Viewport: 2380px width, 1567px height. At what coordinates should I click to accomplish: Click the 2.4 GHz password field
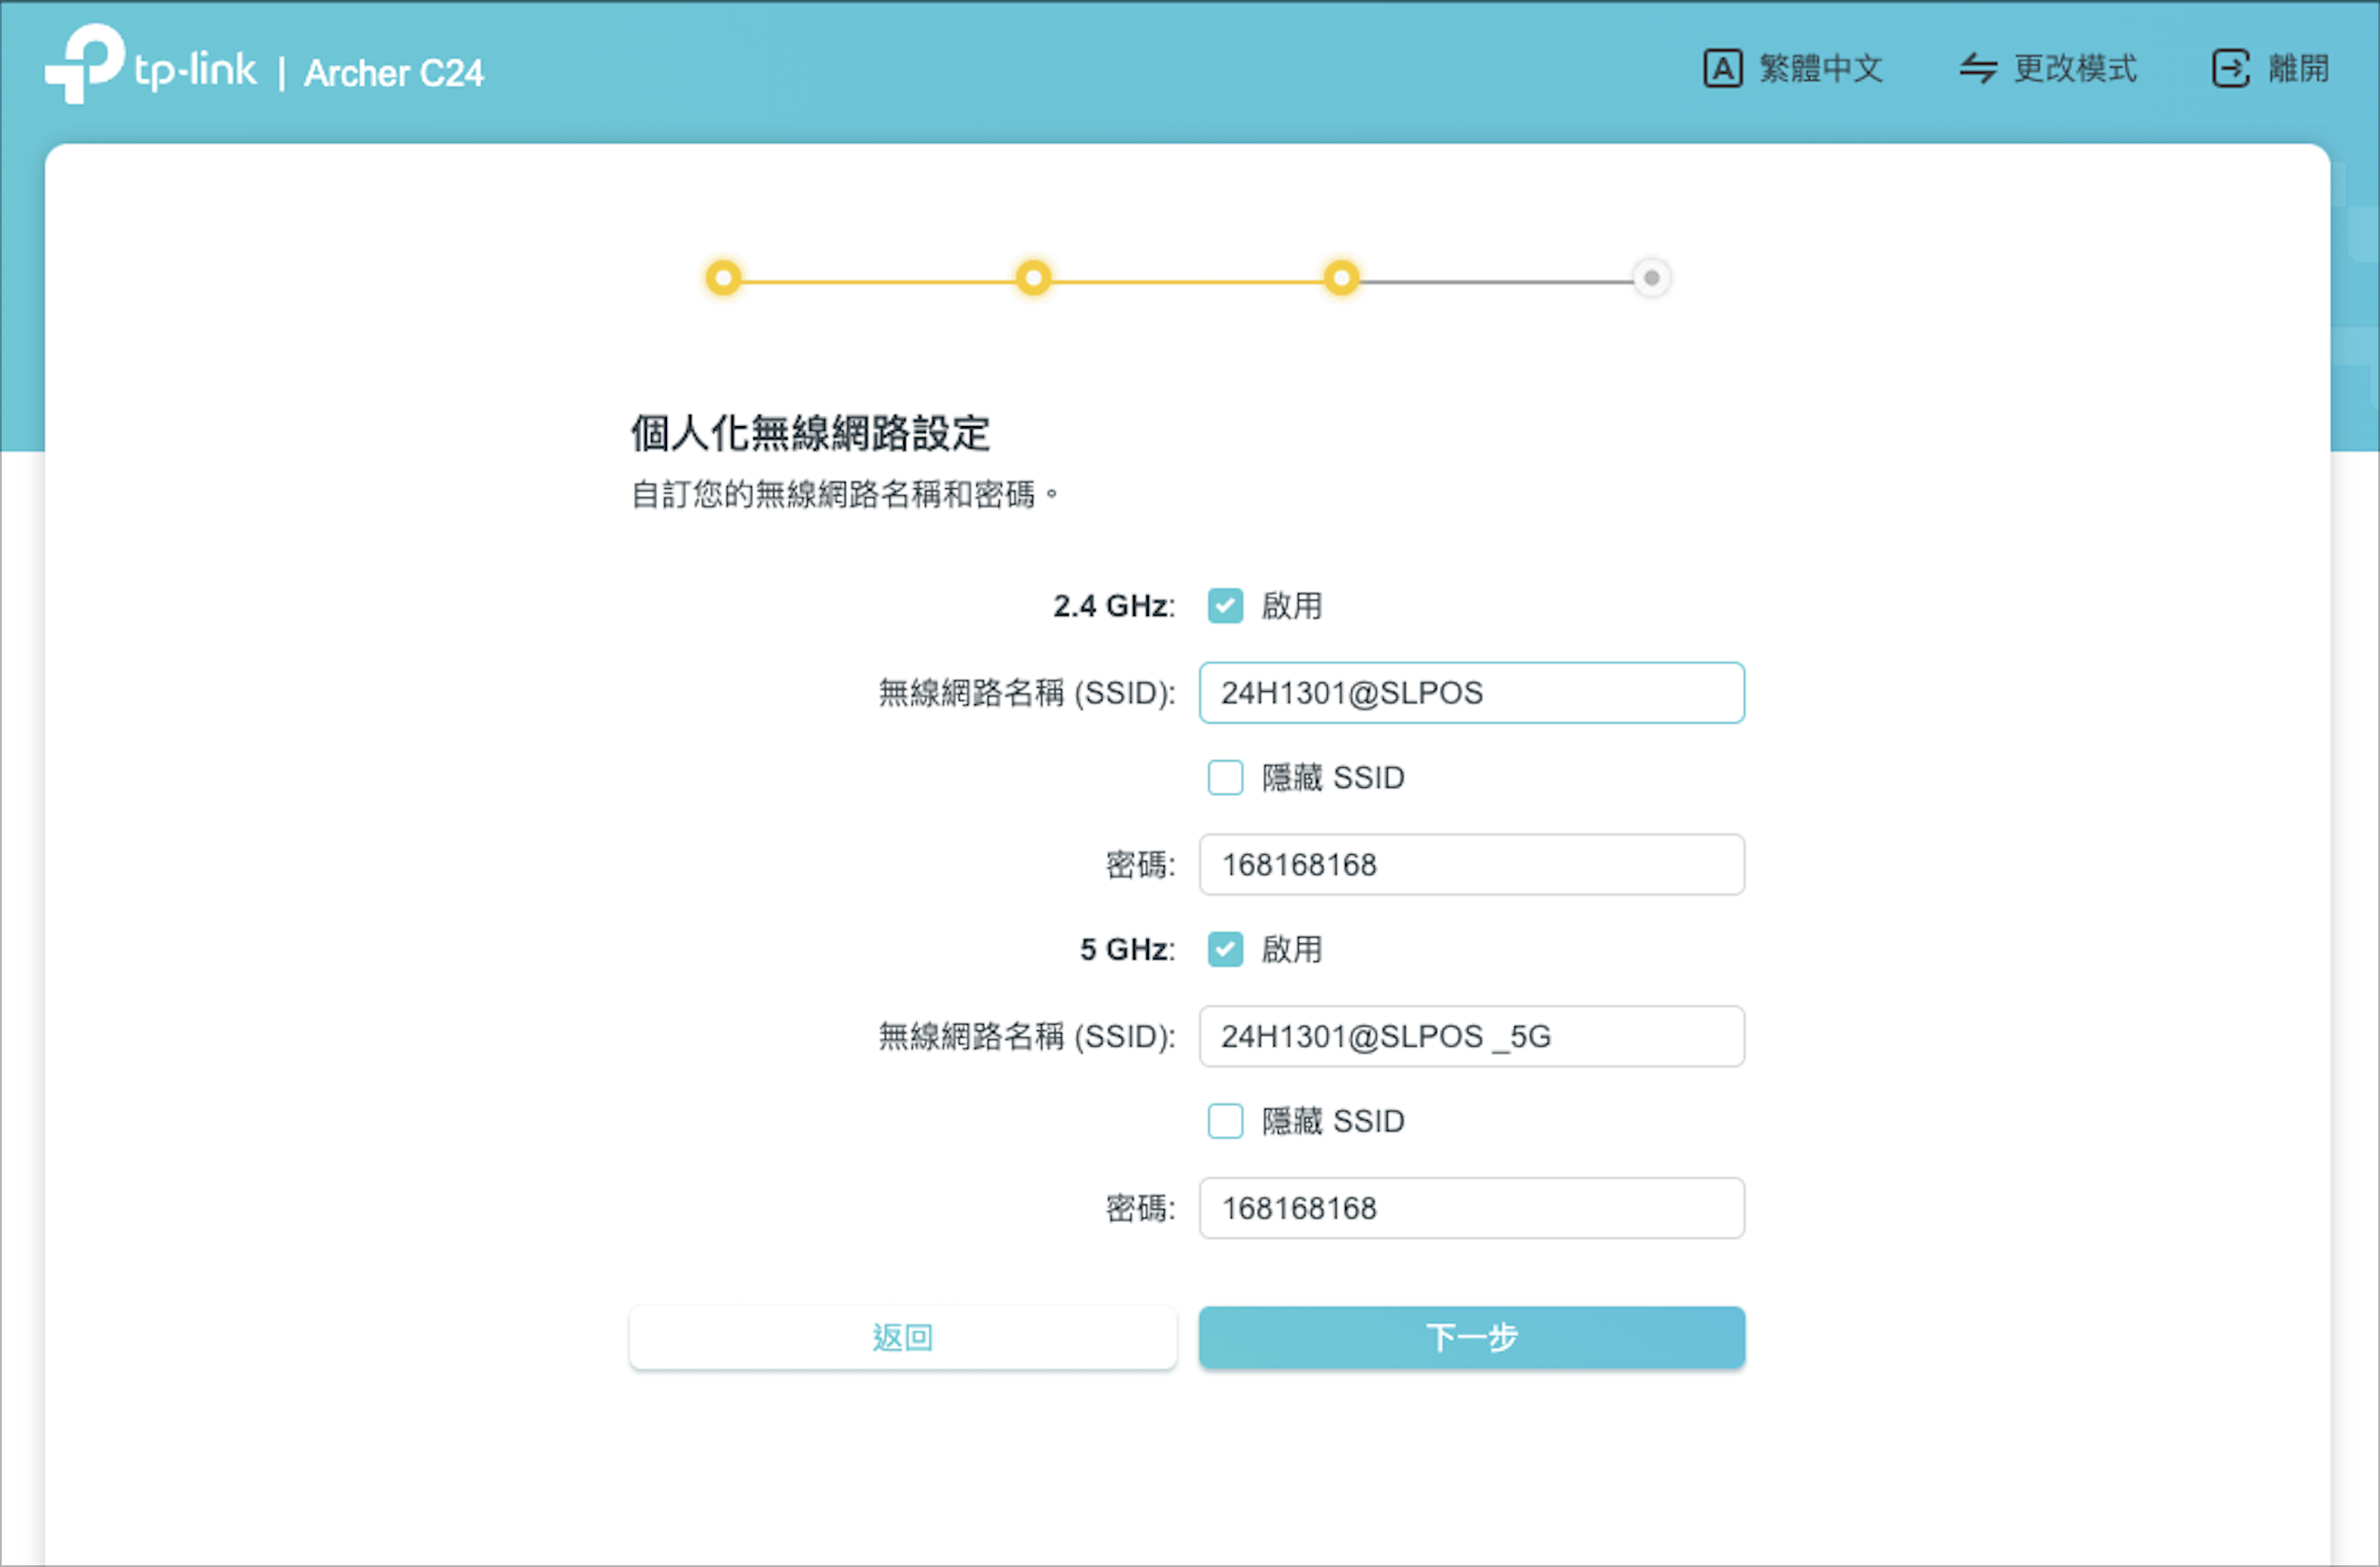pyautogui.click(x=1472, y=865)
